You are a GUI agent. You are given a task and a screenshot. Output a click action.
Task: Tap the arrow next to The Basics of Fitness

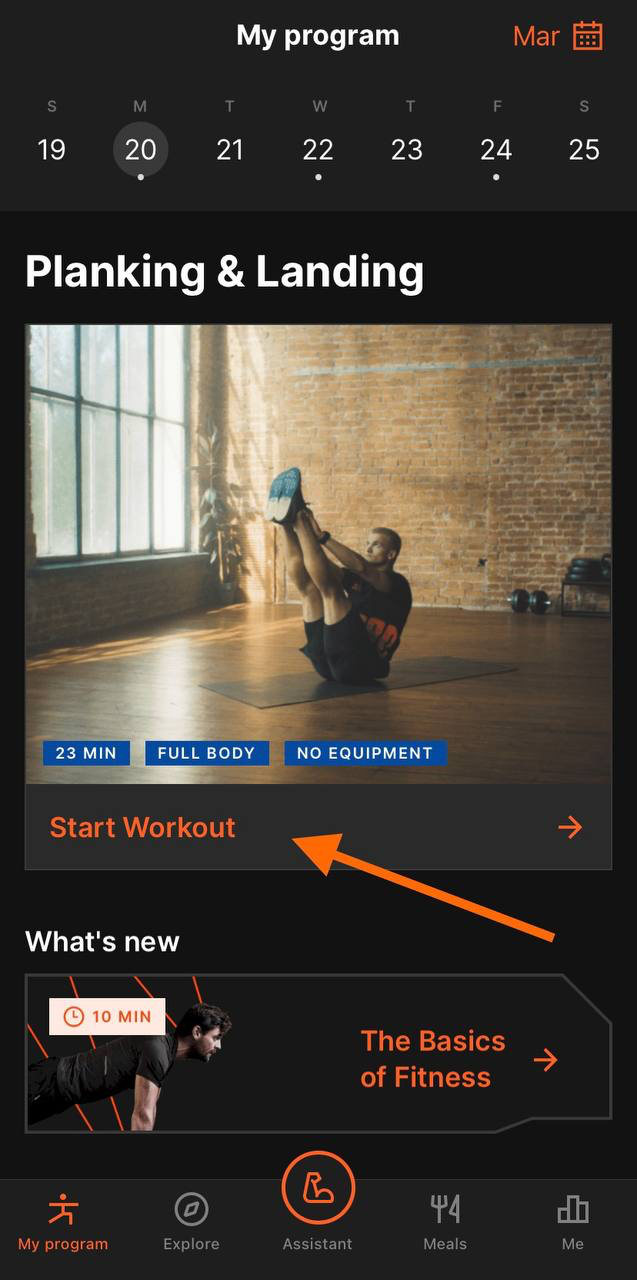[546, 1060]
